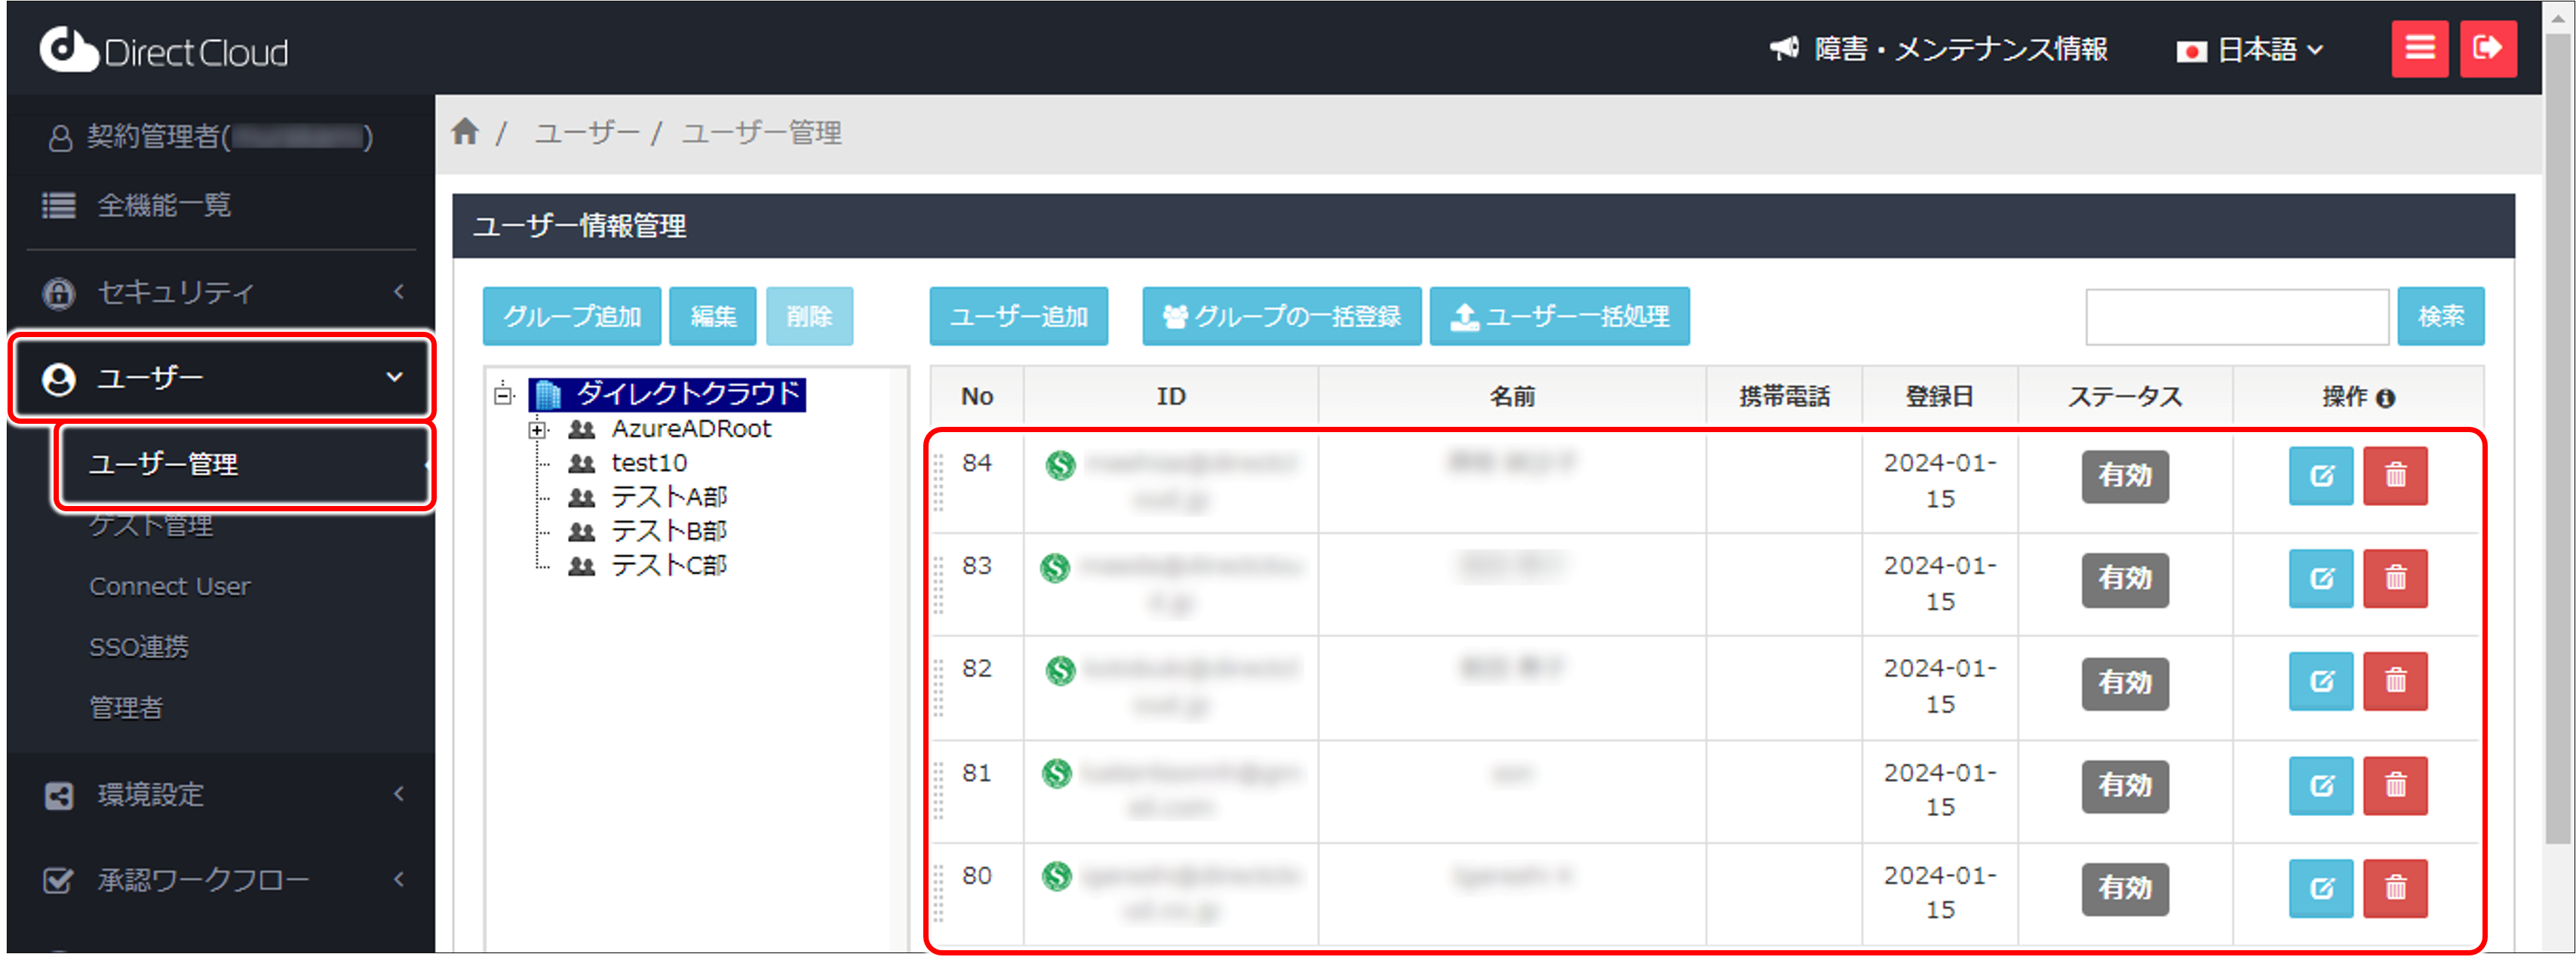The image size is (2576, 963).
Task: Edit user row 82 with pencil icon
Action: (x=2321, y=682)
